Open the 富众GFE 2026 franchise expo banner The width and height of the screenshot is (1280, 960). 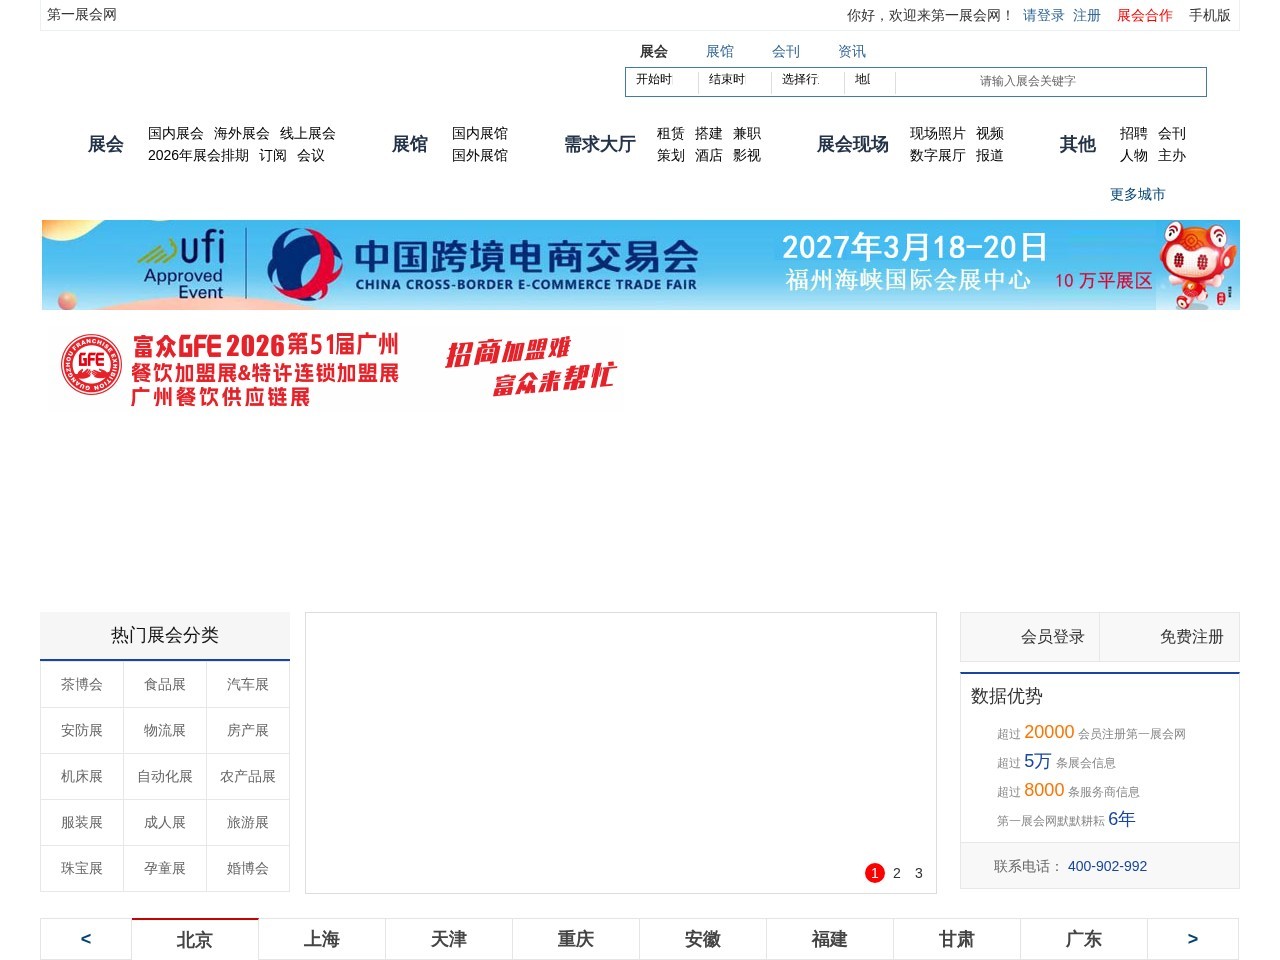click(x=340, y=370)
